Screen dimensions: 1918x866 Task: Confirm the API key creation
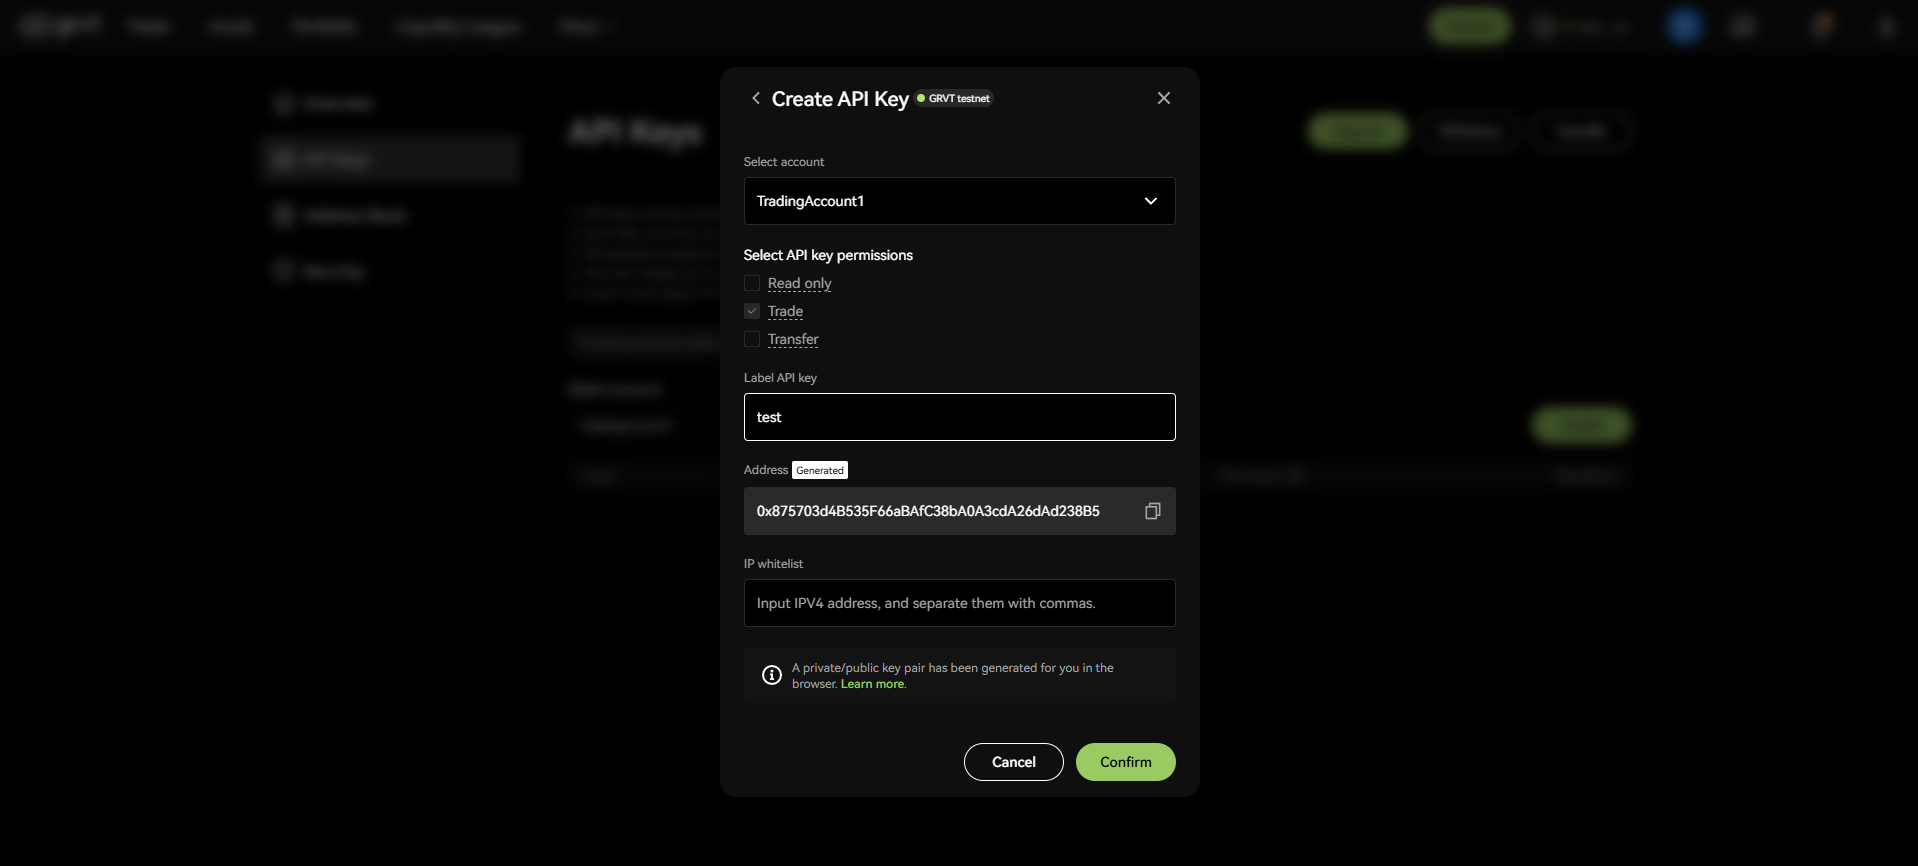[1125, 762]
